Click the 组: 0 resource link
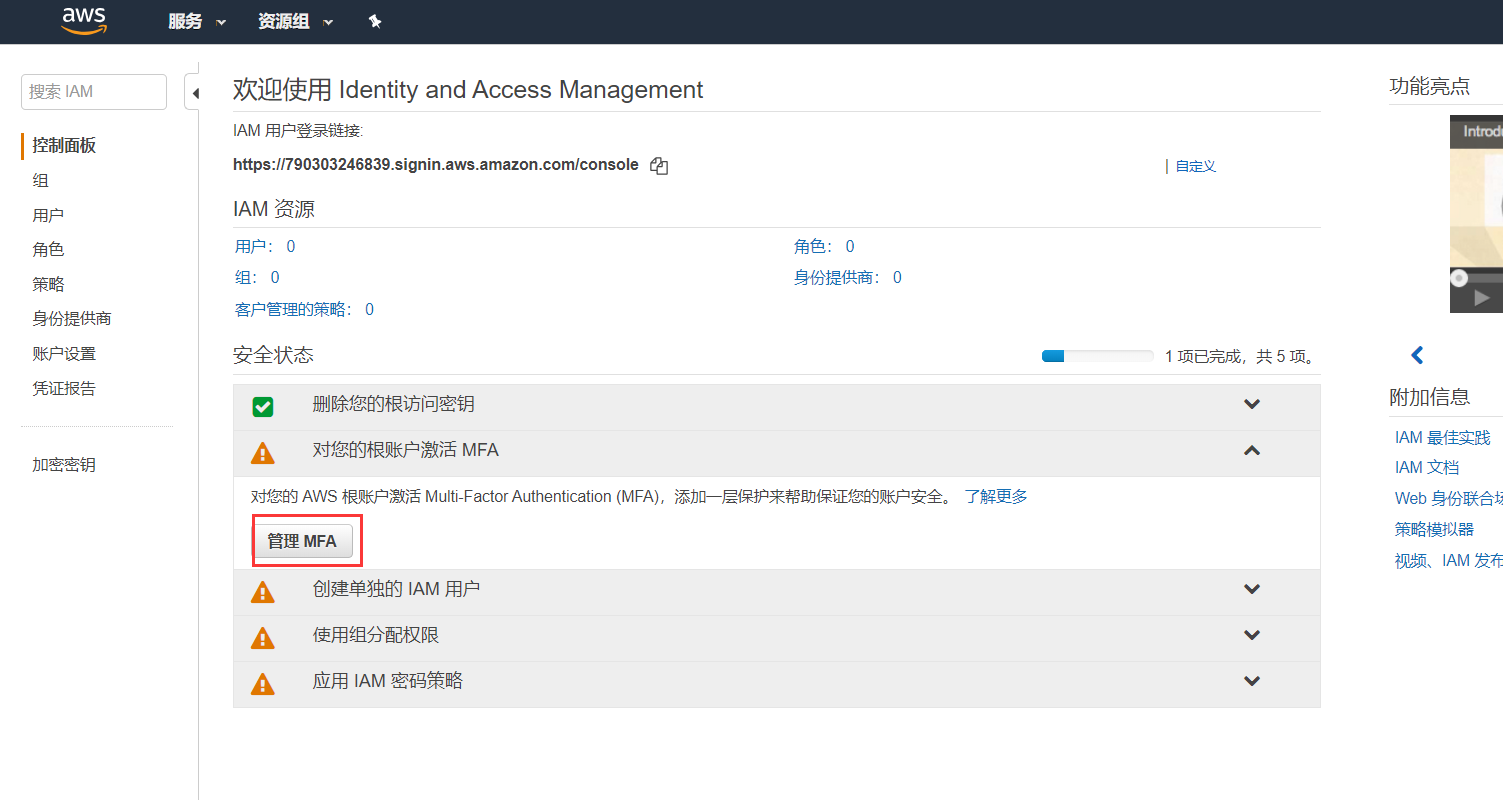 [257, 277]
